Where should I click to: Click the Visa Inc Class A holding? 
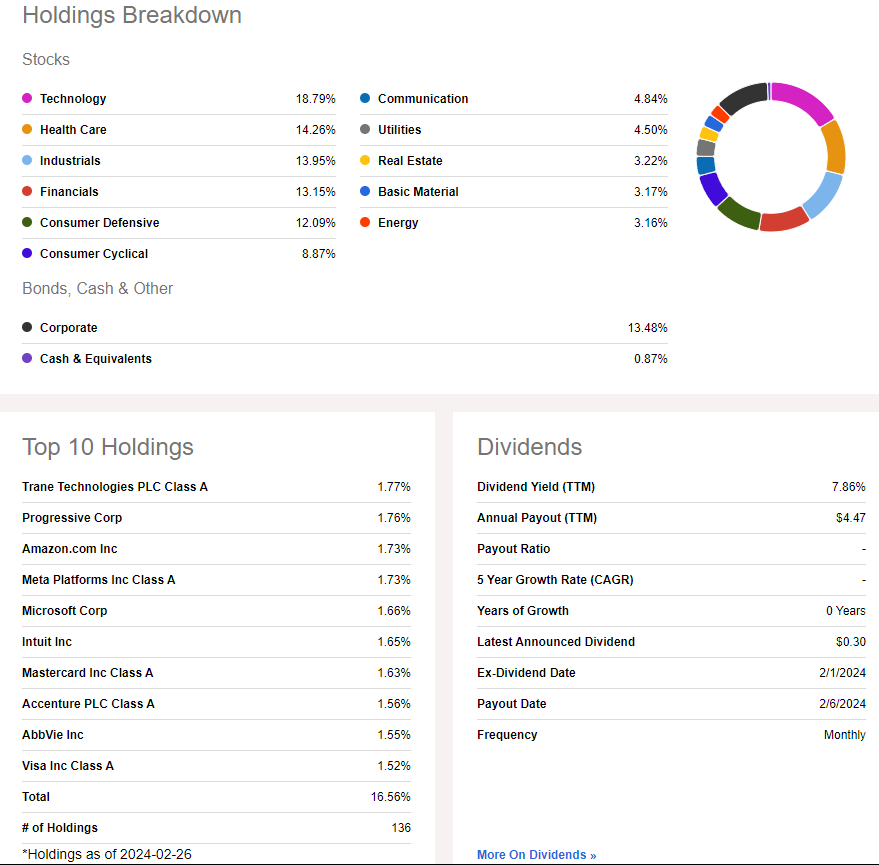pos(68,766)
